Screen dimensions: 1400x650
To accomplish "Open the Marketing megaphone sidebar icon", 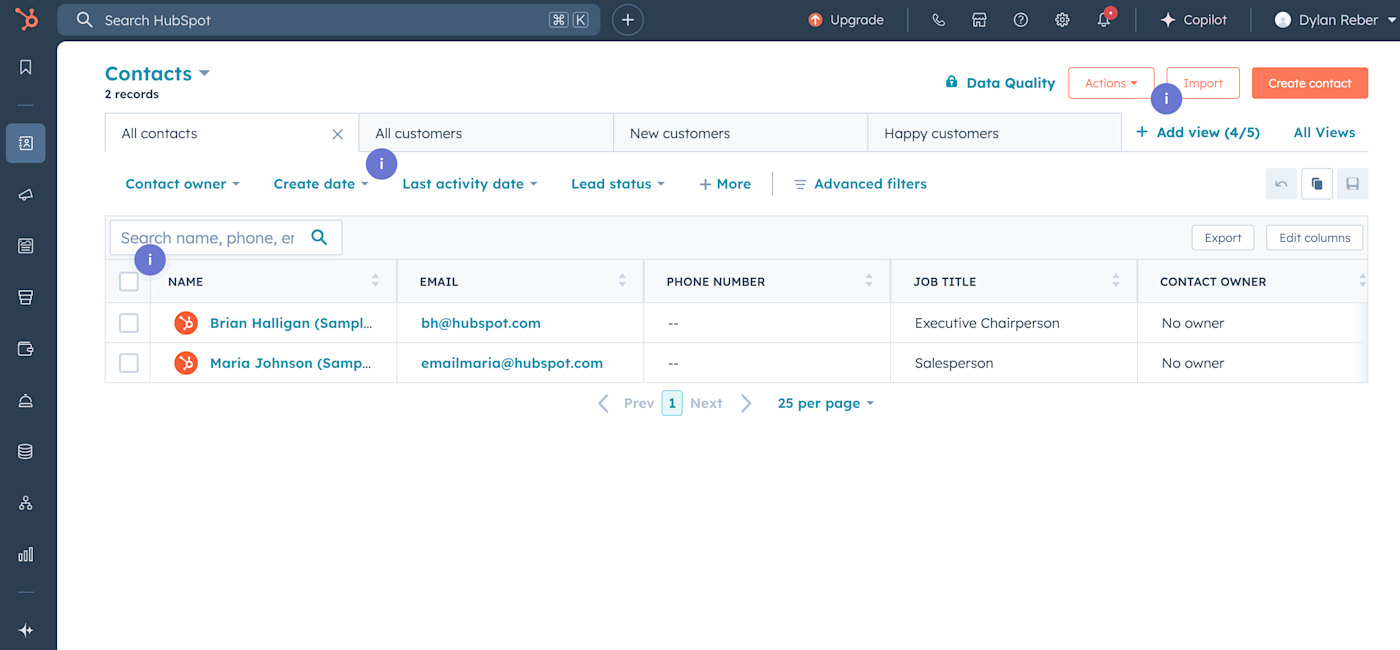I will (x=26, y=195).
